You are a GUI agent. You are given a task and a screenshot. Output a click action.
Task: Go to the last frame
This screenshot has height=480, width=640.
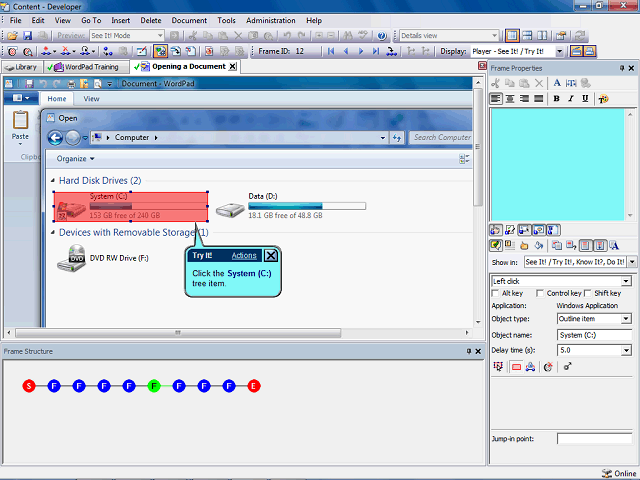[376, 51]
